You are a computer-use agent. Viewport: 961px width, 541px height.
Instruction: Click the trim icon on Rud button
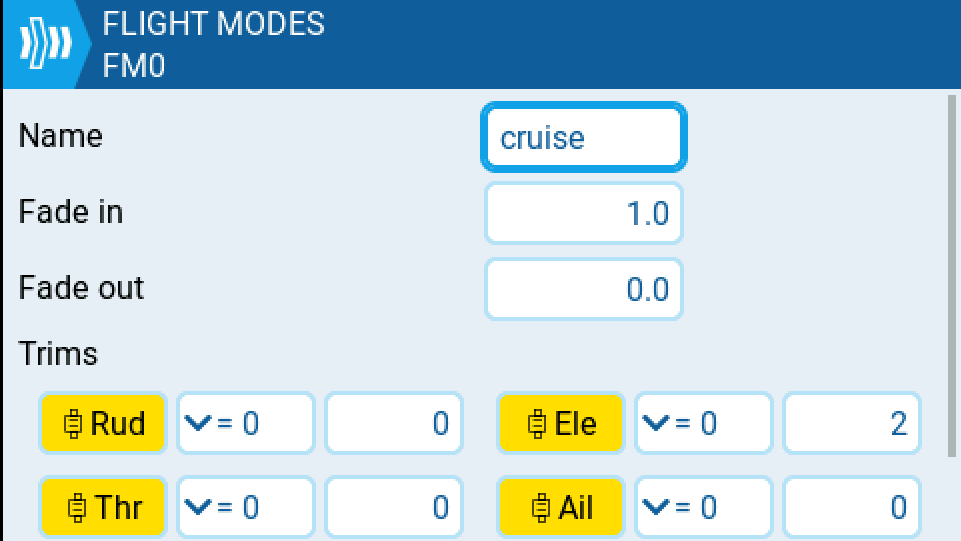74,424
